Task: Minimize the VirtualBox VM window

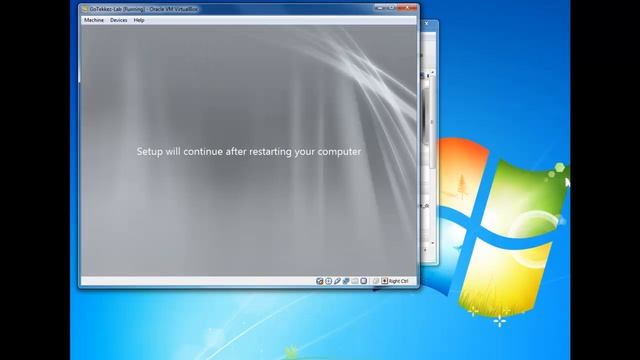Action: (x=380, y=8)
